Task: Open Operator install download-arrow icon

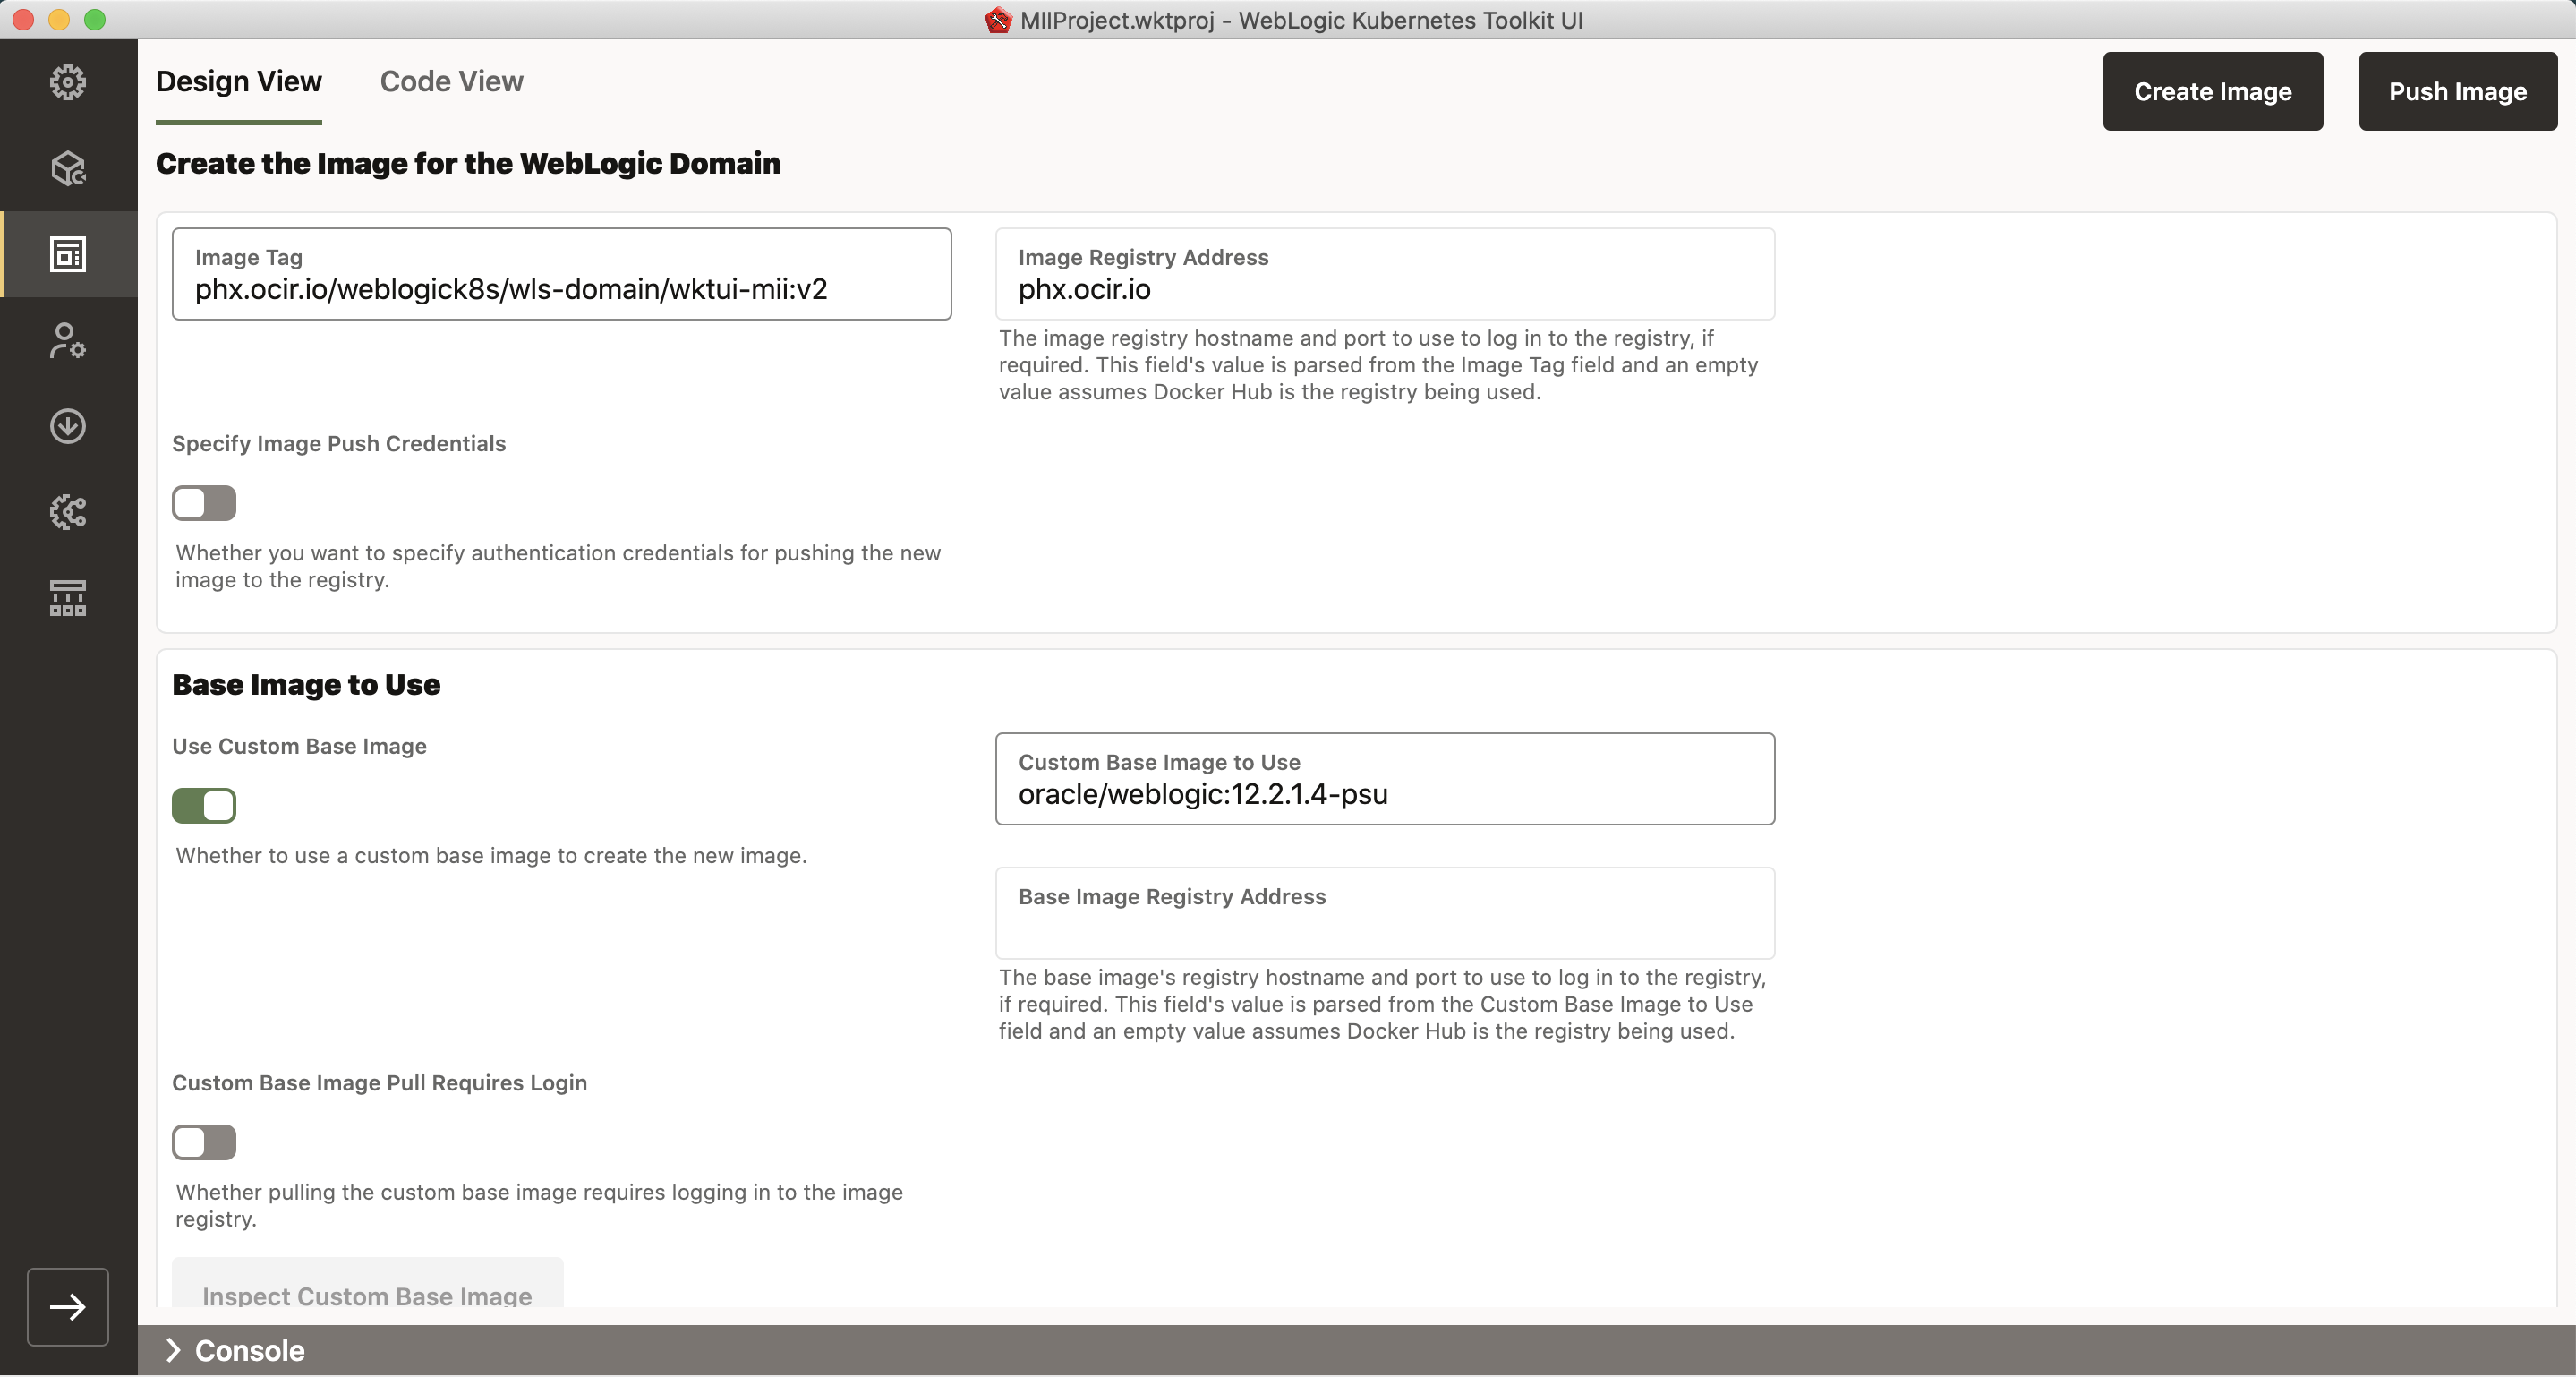Action: pos(68,426)
